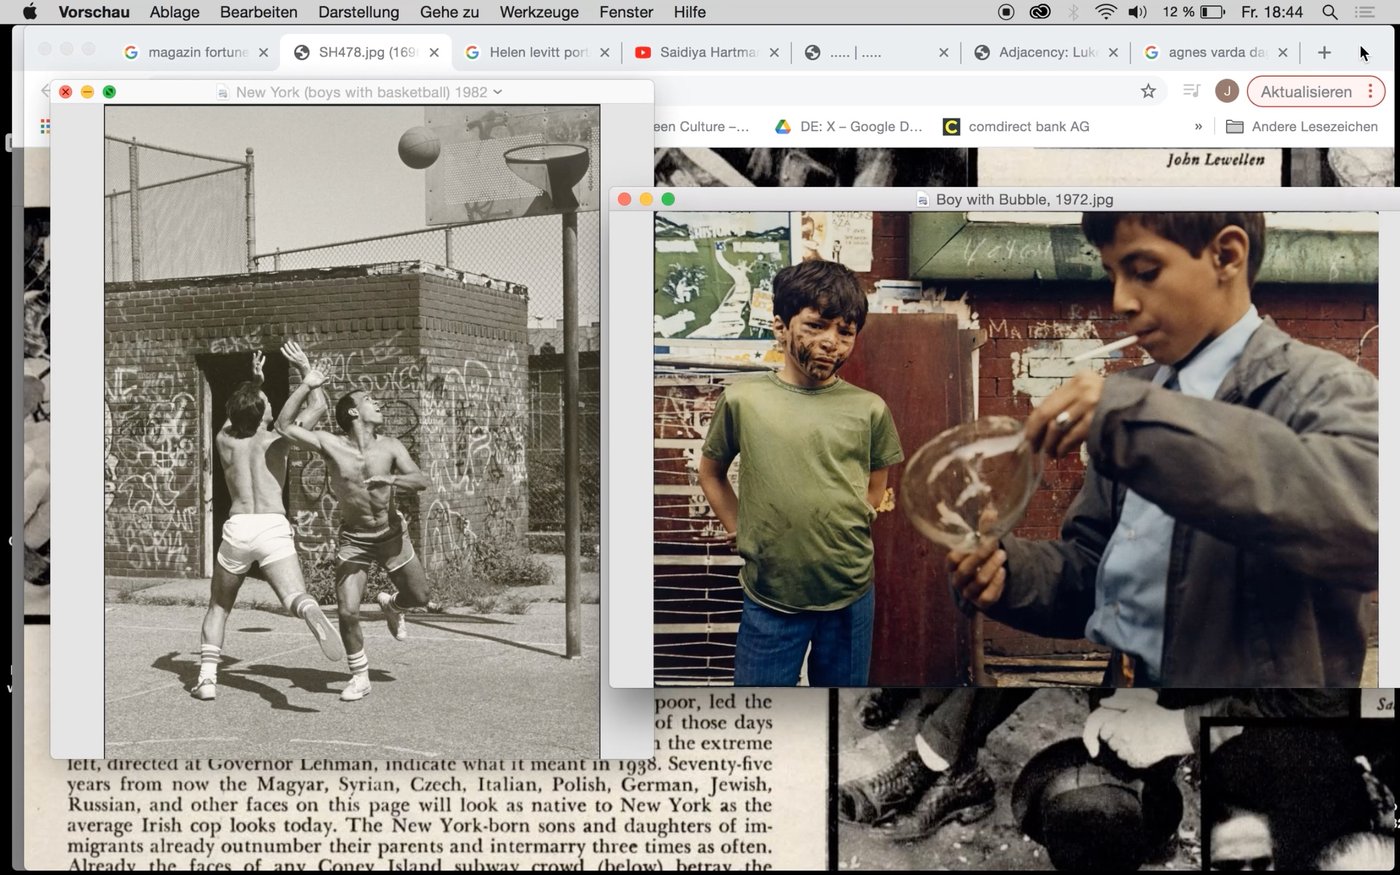Open the comdirect bank AG bookmark
Image resolution: width=1400 pixels, height=875 pixels.
pyautogui.click(x=1016, y=126)
